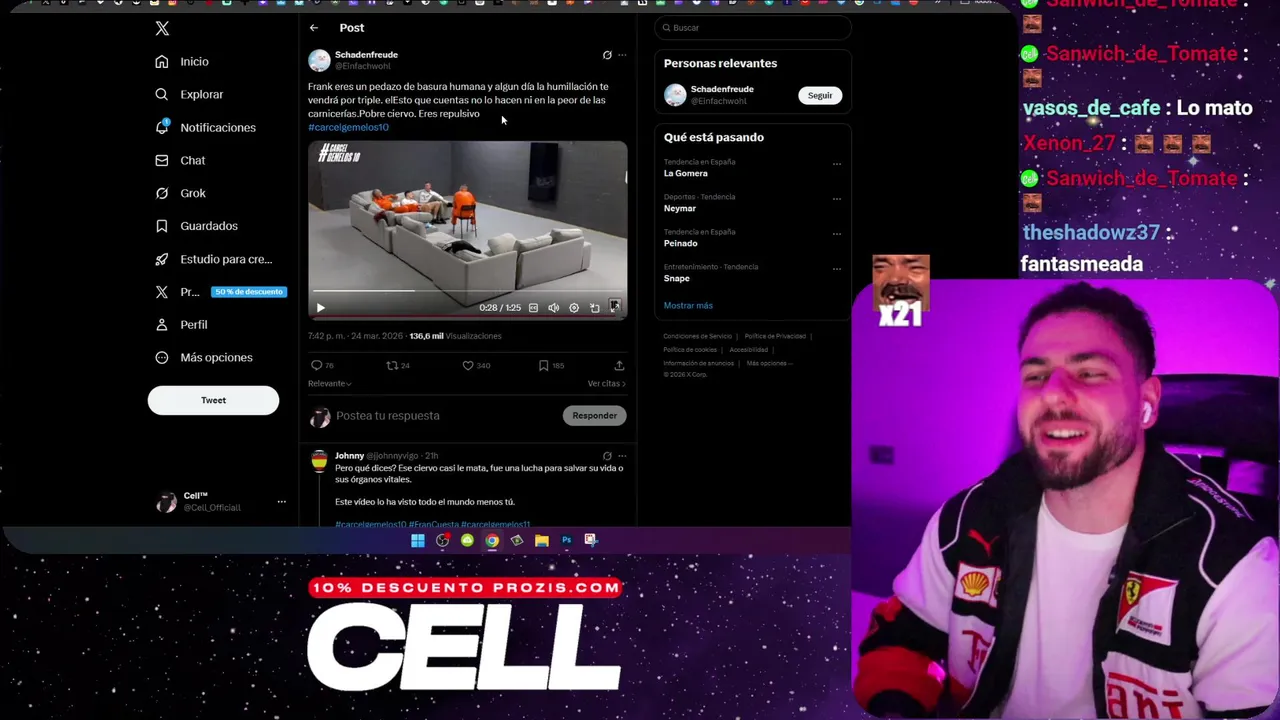Open more options on Johnny's reply

[622, 456]
